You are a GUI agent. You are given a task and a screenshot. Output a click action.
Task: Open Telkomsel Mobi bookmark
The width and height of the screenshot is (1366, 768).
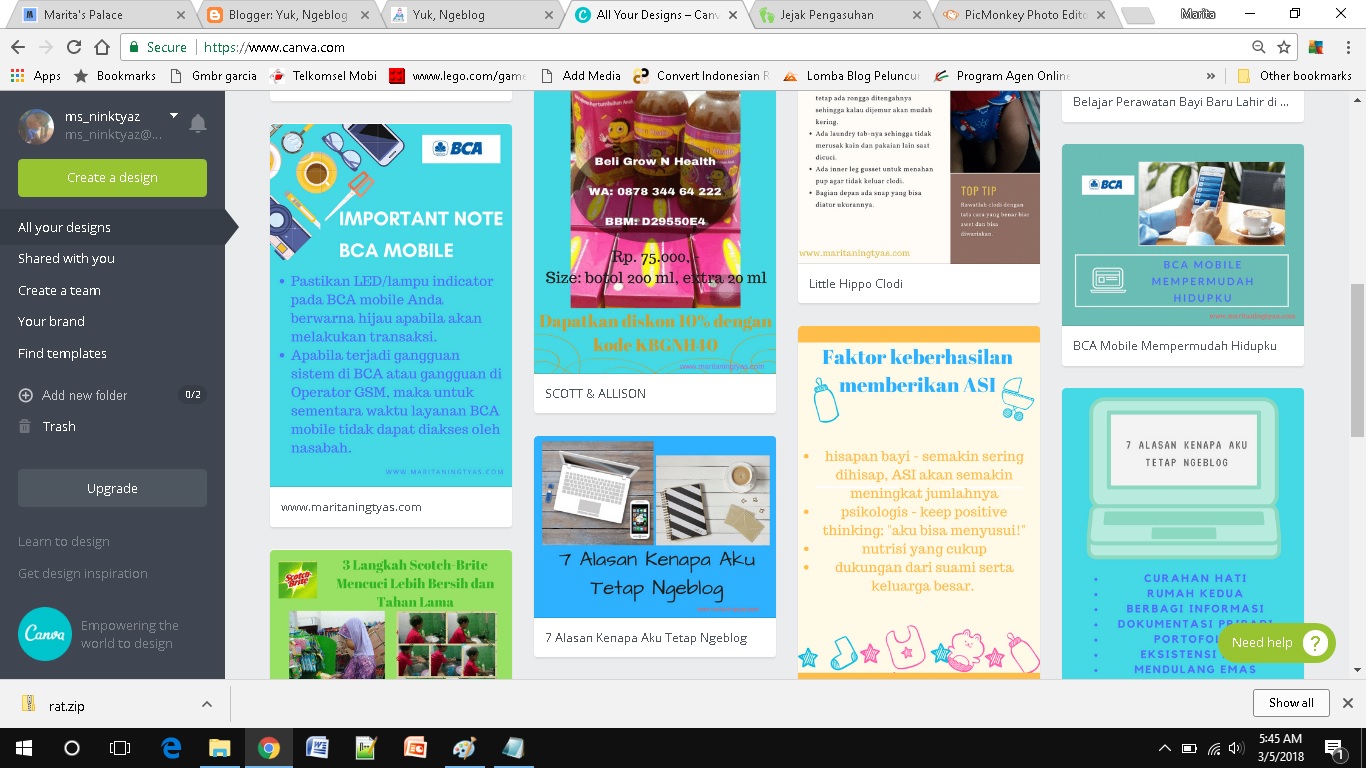323,76
